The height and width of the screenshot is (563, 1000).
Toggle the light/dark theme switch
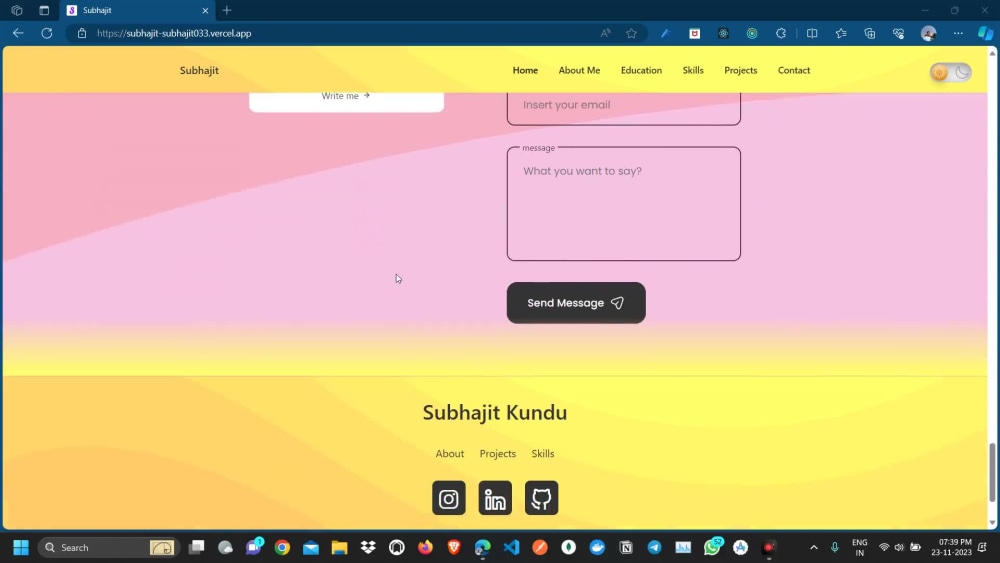click(950, 72)
